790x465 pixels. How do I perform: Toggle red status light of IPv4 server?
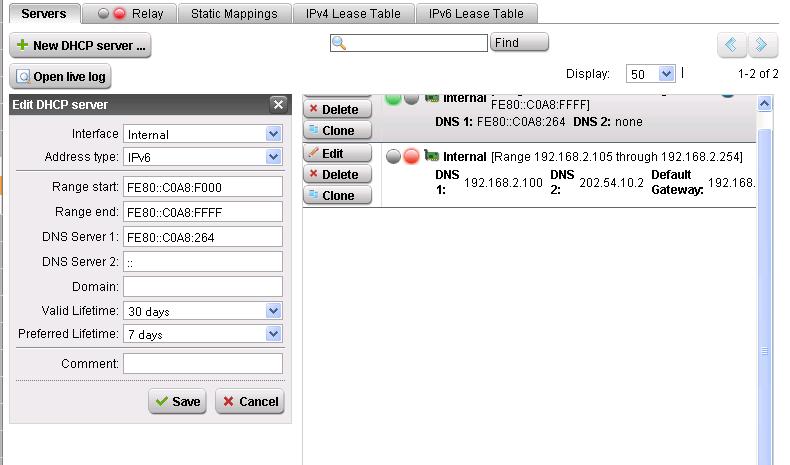411,156
